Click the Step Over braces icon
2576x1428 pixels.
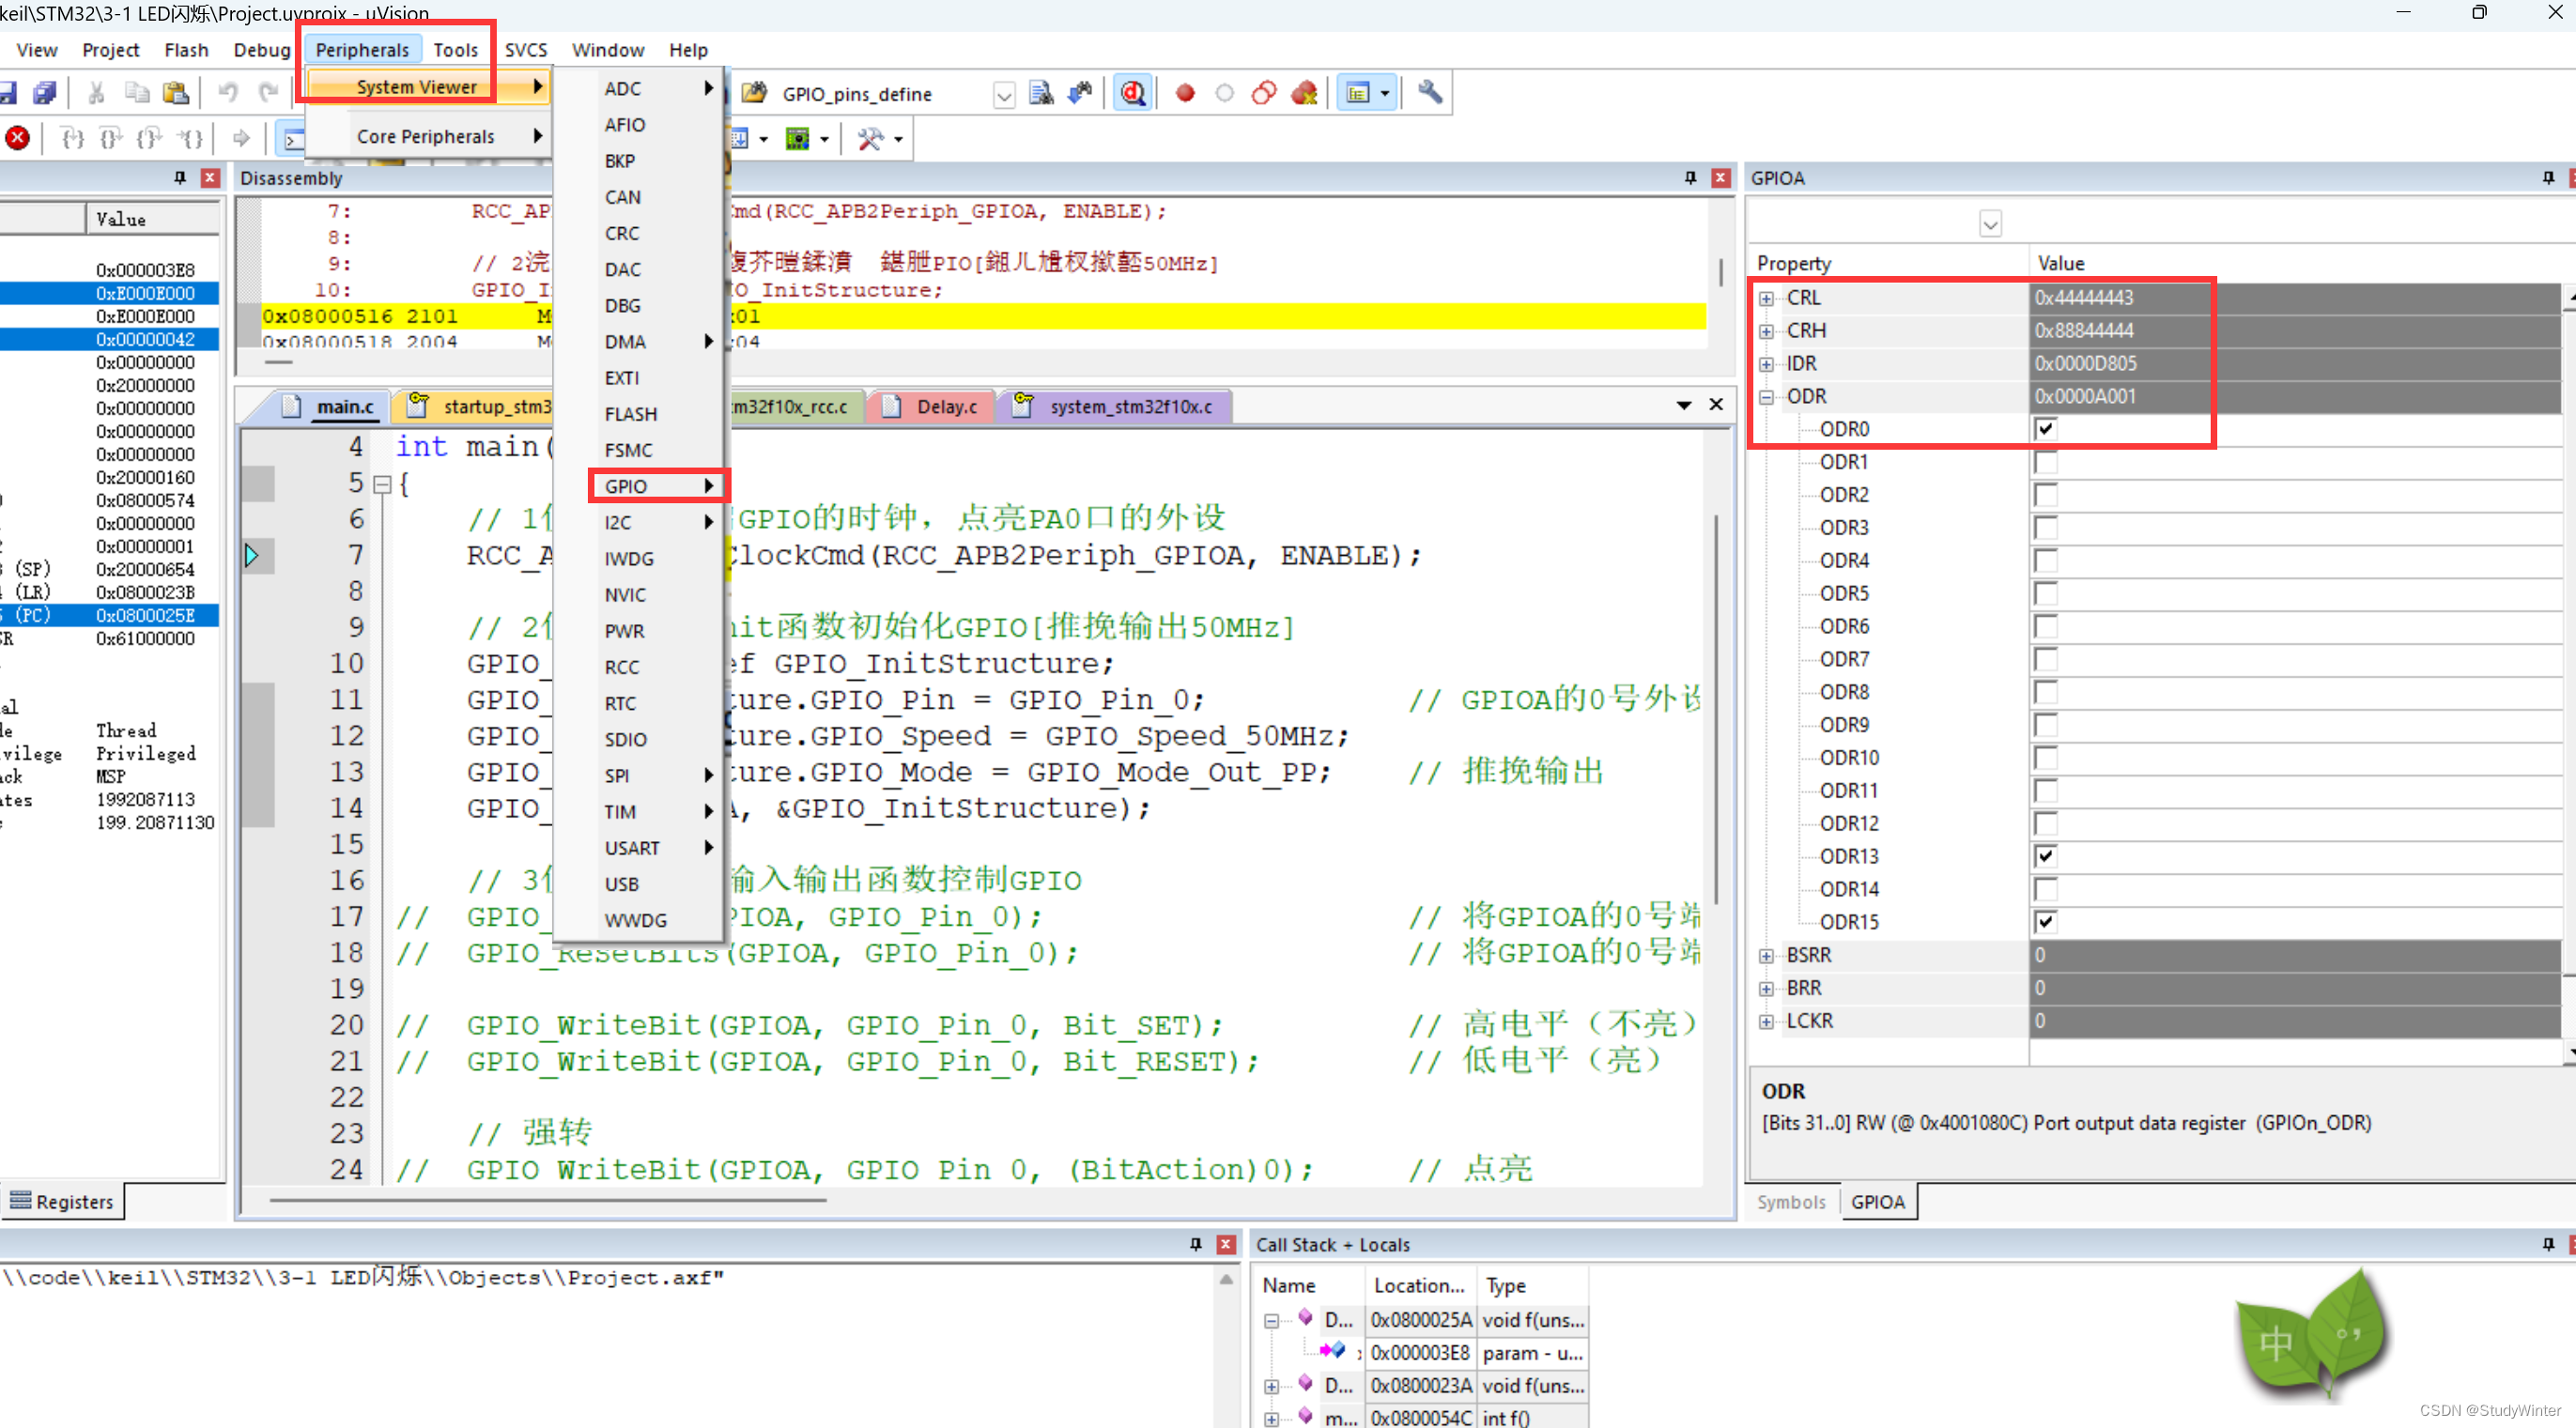[x=111, y=138]
